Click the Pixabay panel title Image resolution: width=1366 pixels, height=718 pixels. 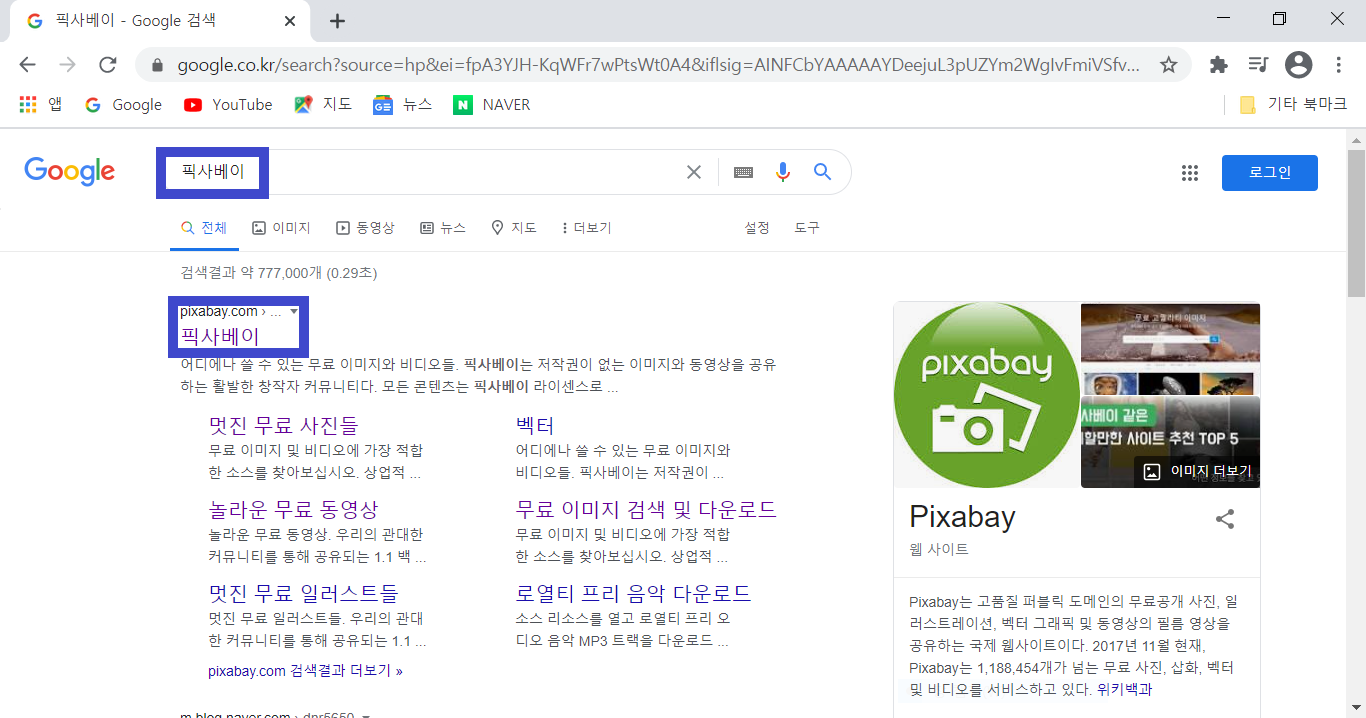pos(962,517)
